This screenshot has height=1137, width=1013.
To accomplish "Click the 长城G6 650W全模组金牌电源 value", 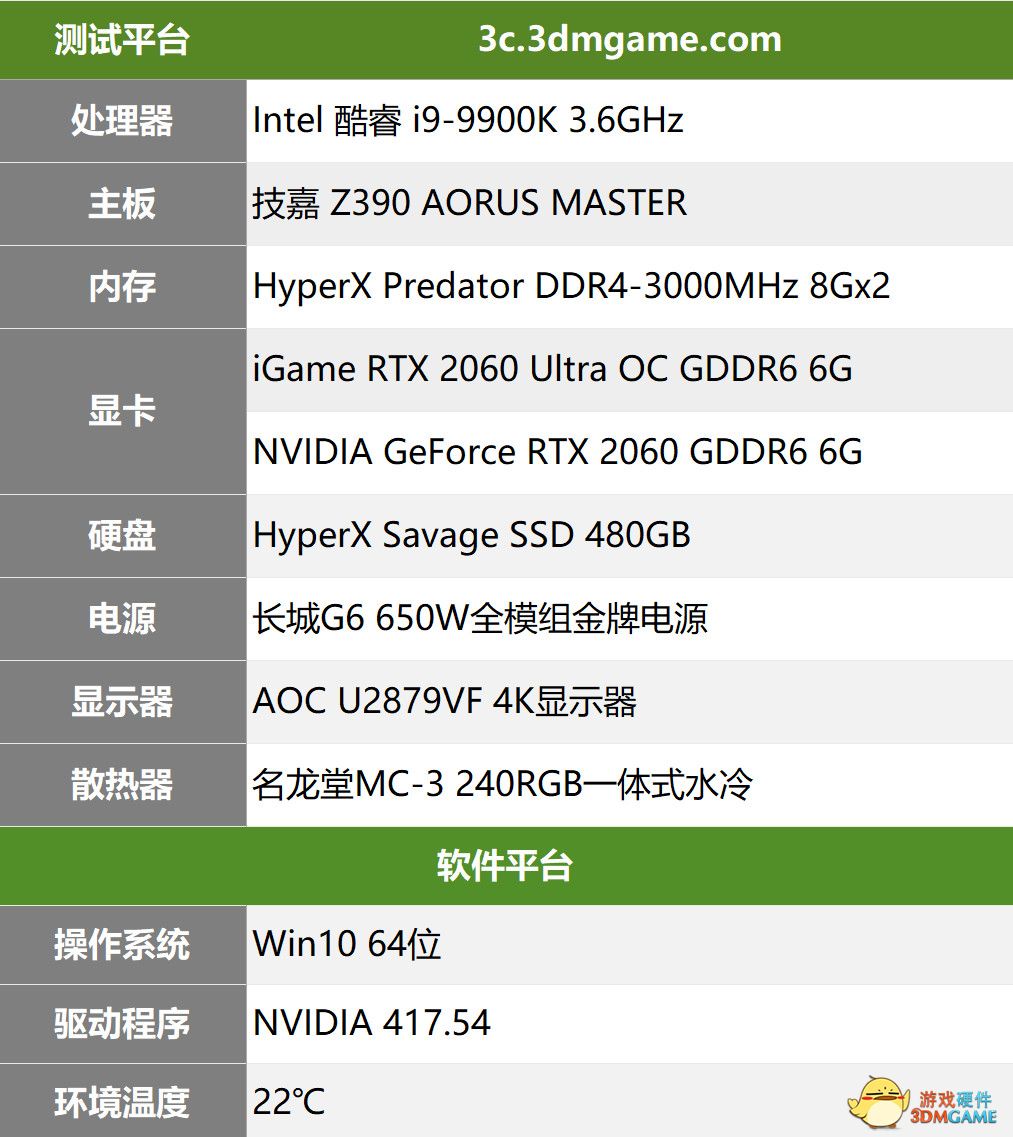I will pyautogui.click(x=479, y=619).
